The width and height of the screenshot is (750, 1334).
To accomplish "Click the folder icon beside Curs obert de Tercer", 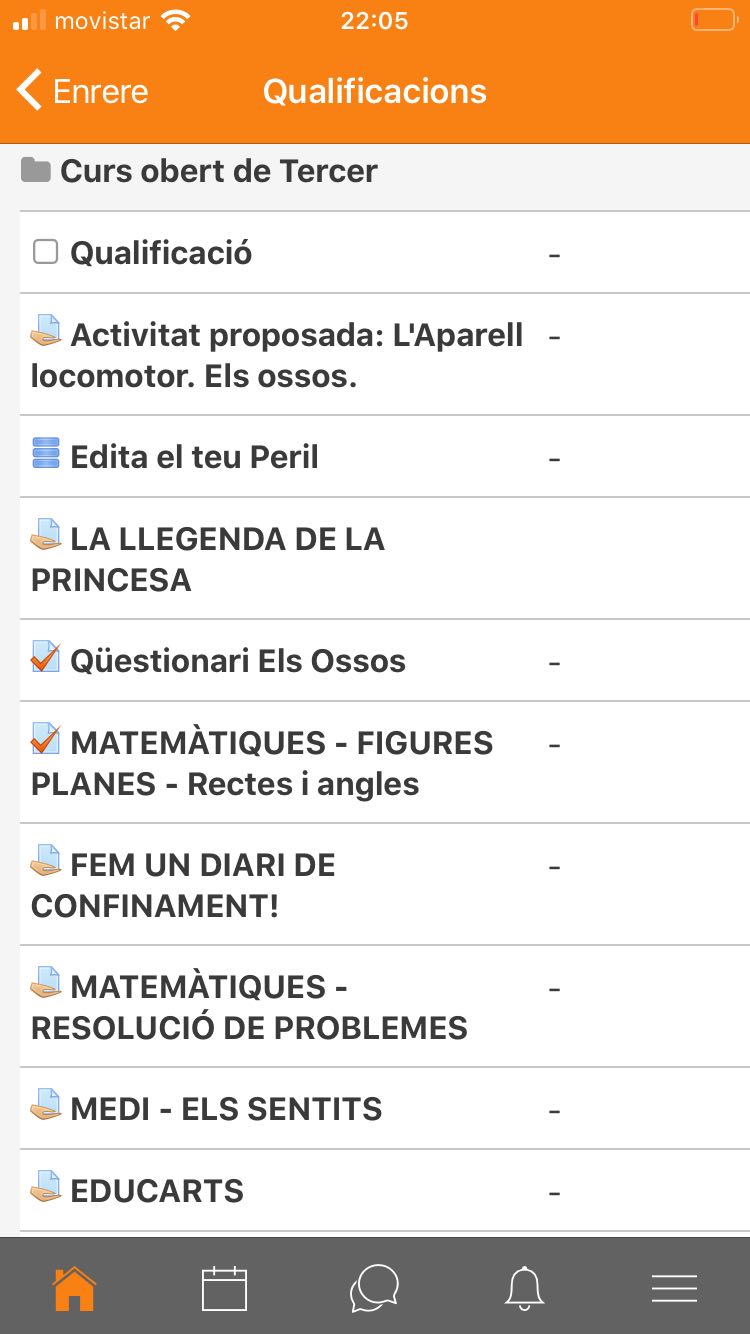I will (x=36, y=170).
